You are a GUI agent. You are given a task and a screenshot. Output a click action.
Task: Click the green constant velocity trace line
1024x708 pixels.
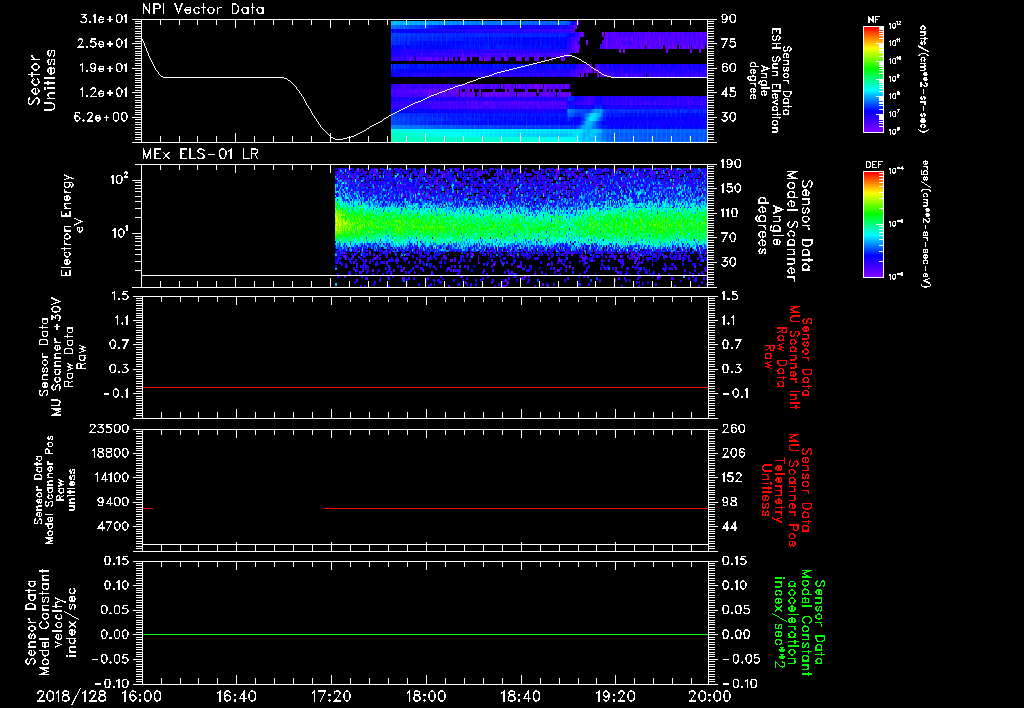pyautogui.click(x=425, y=634)
